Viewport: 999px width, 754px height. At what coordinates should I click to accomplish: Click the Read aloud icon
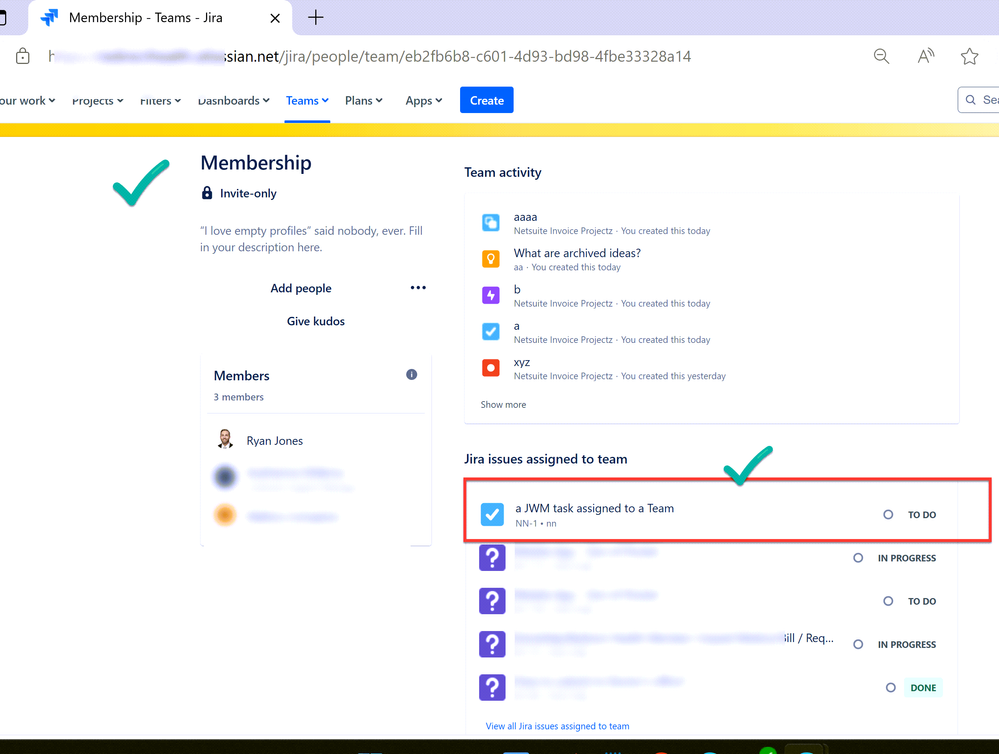click(x=926, y=56)
